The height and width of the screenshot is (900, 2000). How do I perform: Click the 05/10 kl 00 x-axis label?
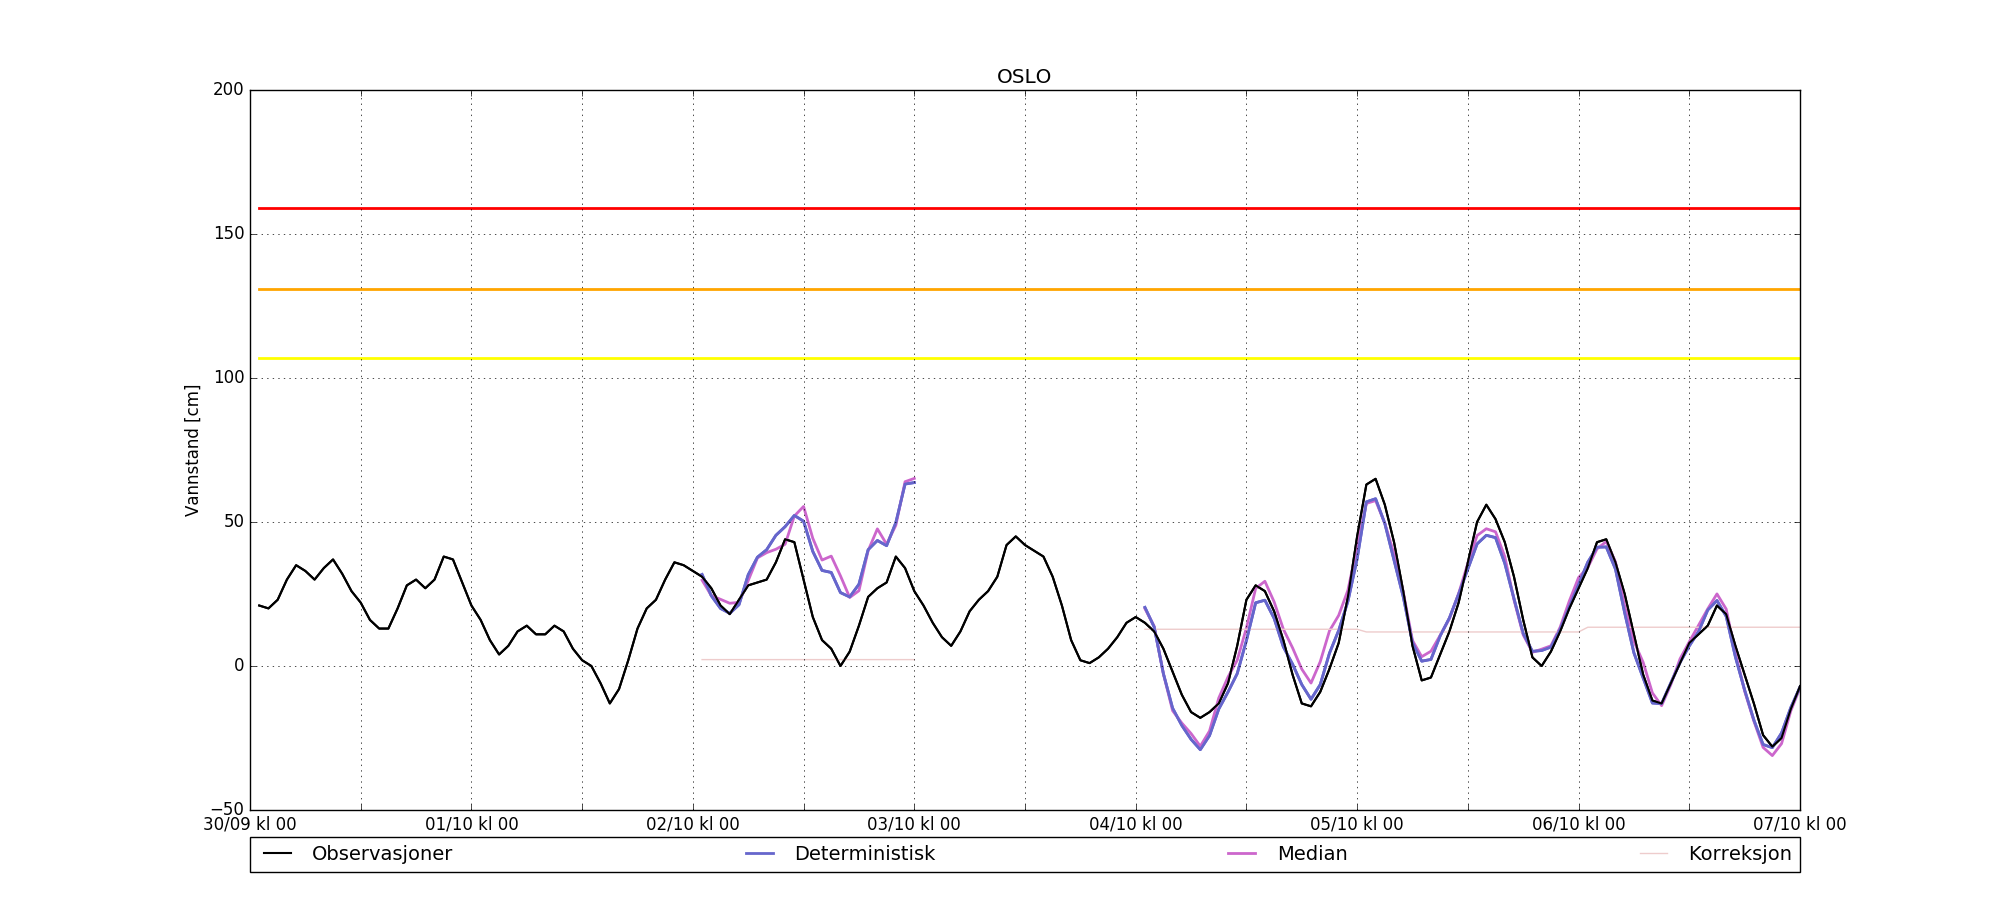pyautogui.click(x=1357, y=825)
